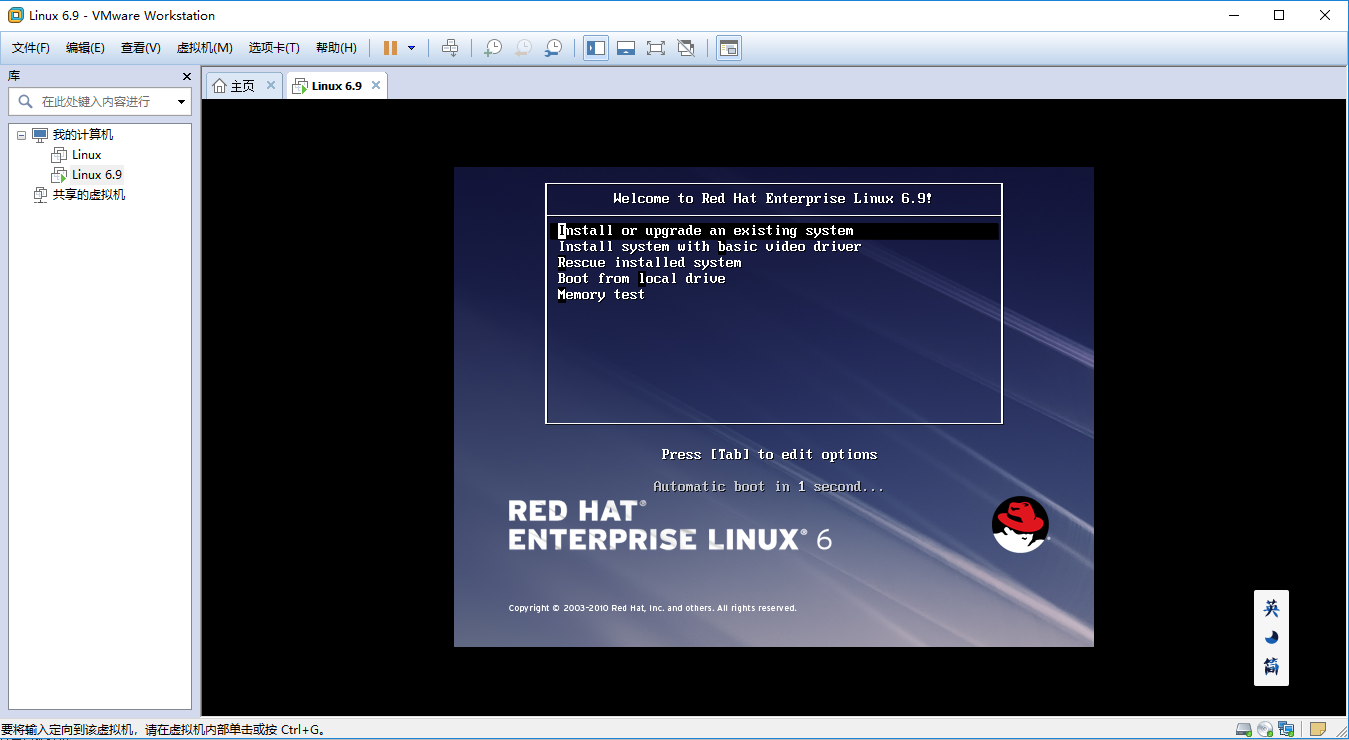
Task: Click the library search input field
Action: [100, 101]
